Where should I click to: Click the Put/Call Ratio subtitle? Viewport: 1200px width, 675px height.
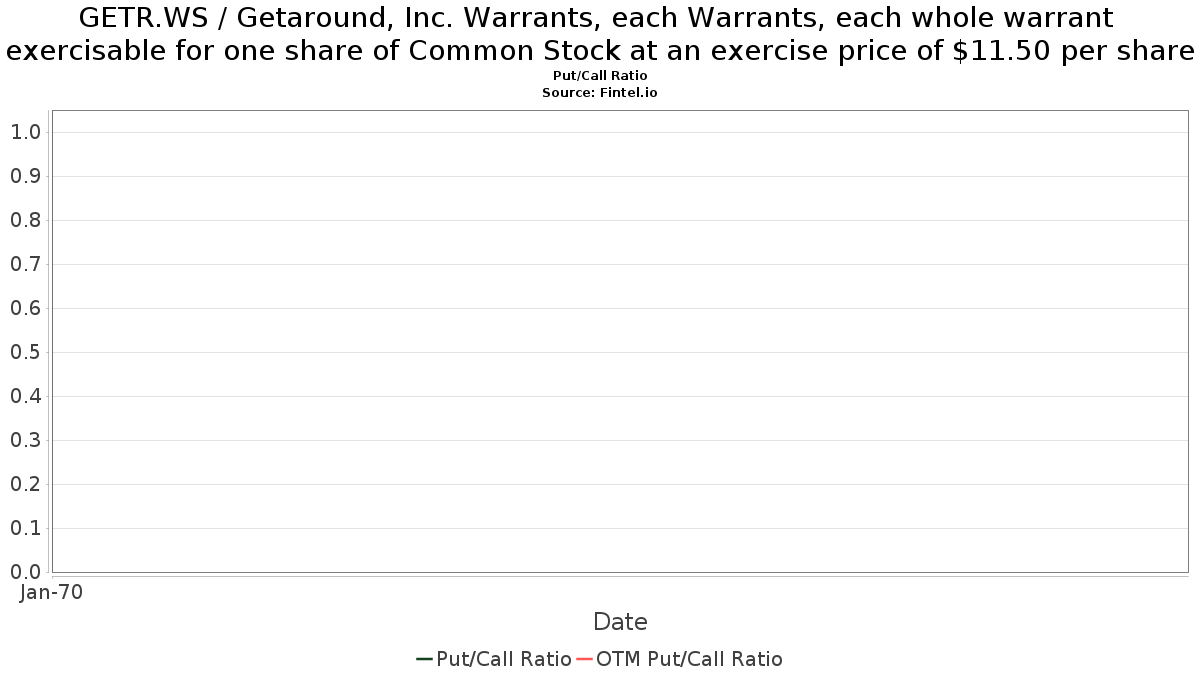(x=600, y=76)
